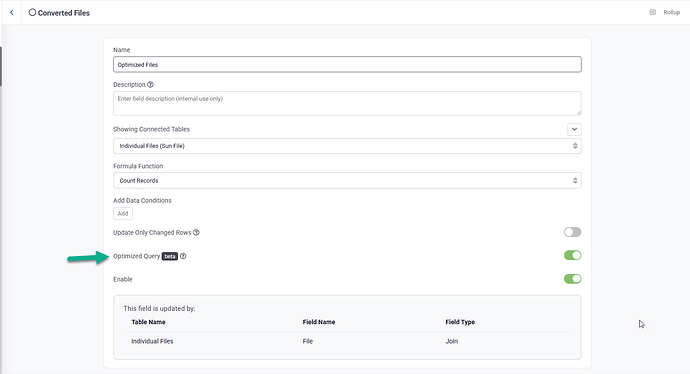
Task: Open the Individual Files (Sun File) dropdown
Action: pyautogui.click(x=347, y=146)
